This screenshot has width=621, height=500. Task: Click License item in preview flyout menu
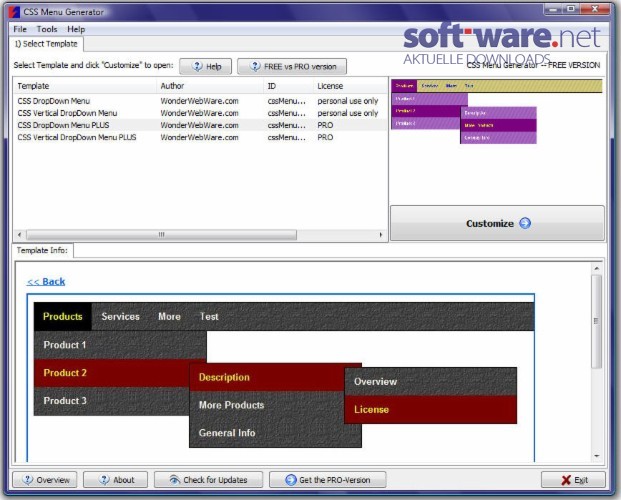[431, 410]
